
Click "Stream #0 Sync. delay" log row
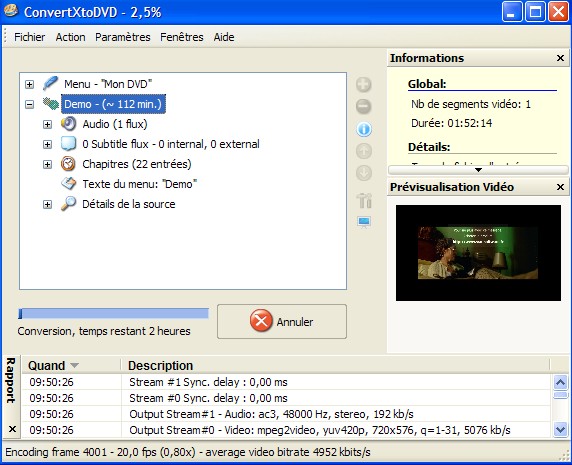click(x=286, y=398)
